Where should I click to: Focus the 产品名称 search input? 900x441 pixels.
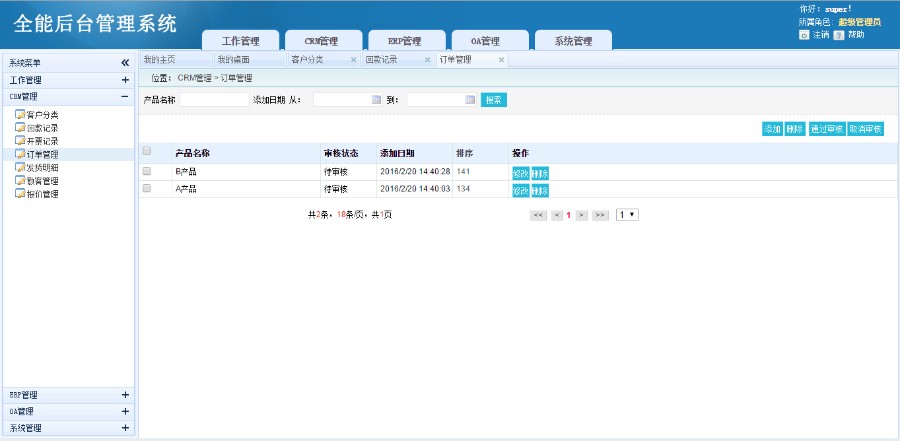[215, 100]
